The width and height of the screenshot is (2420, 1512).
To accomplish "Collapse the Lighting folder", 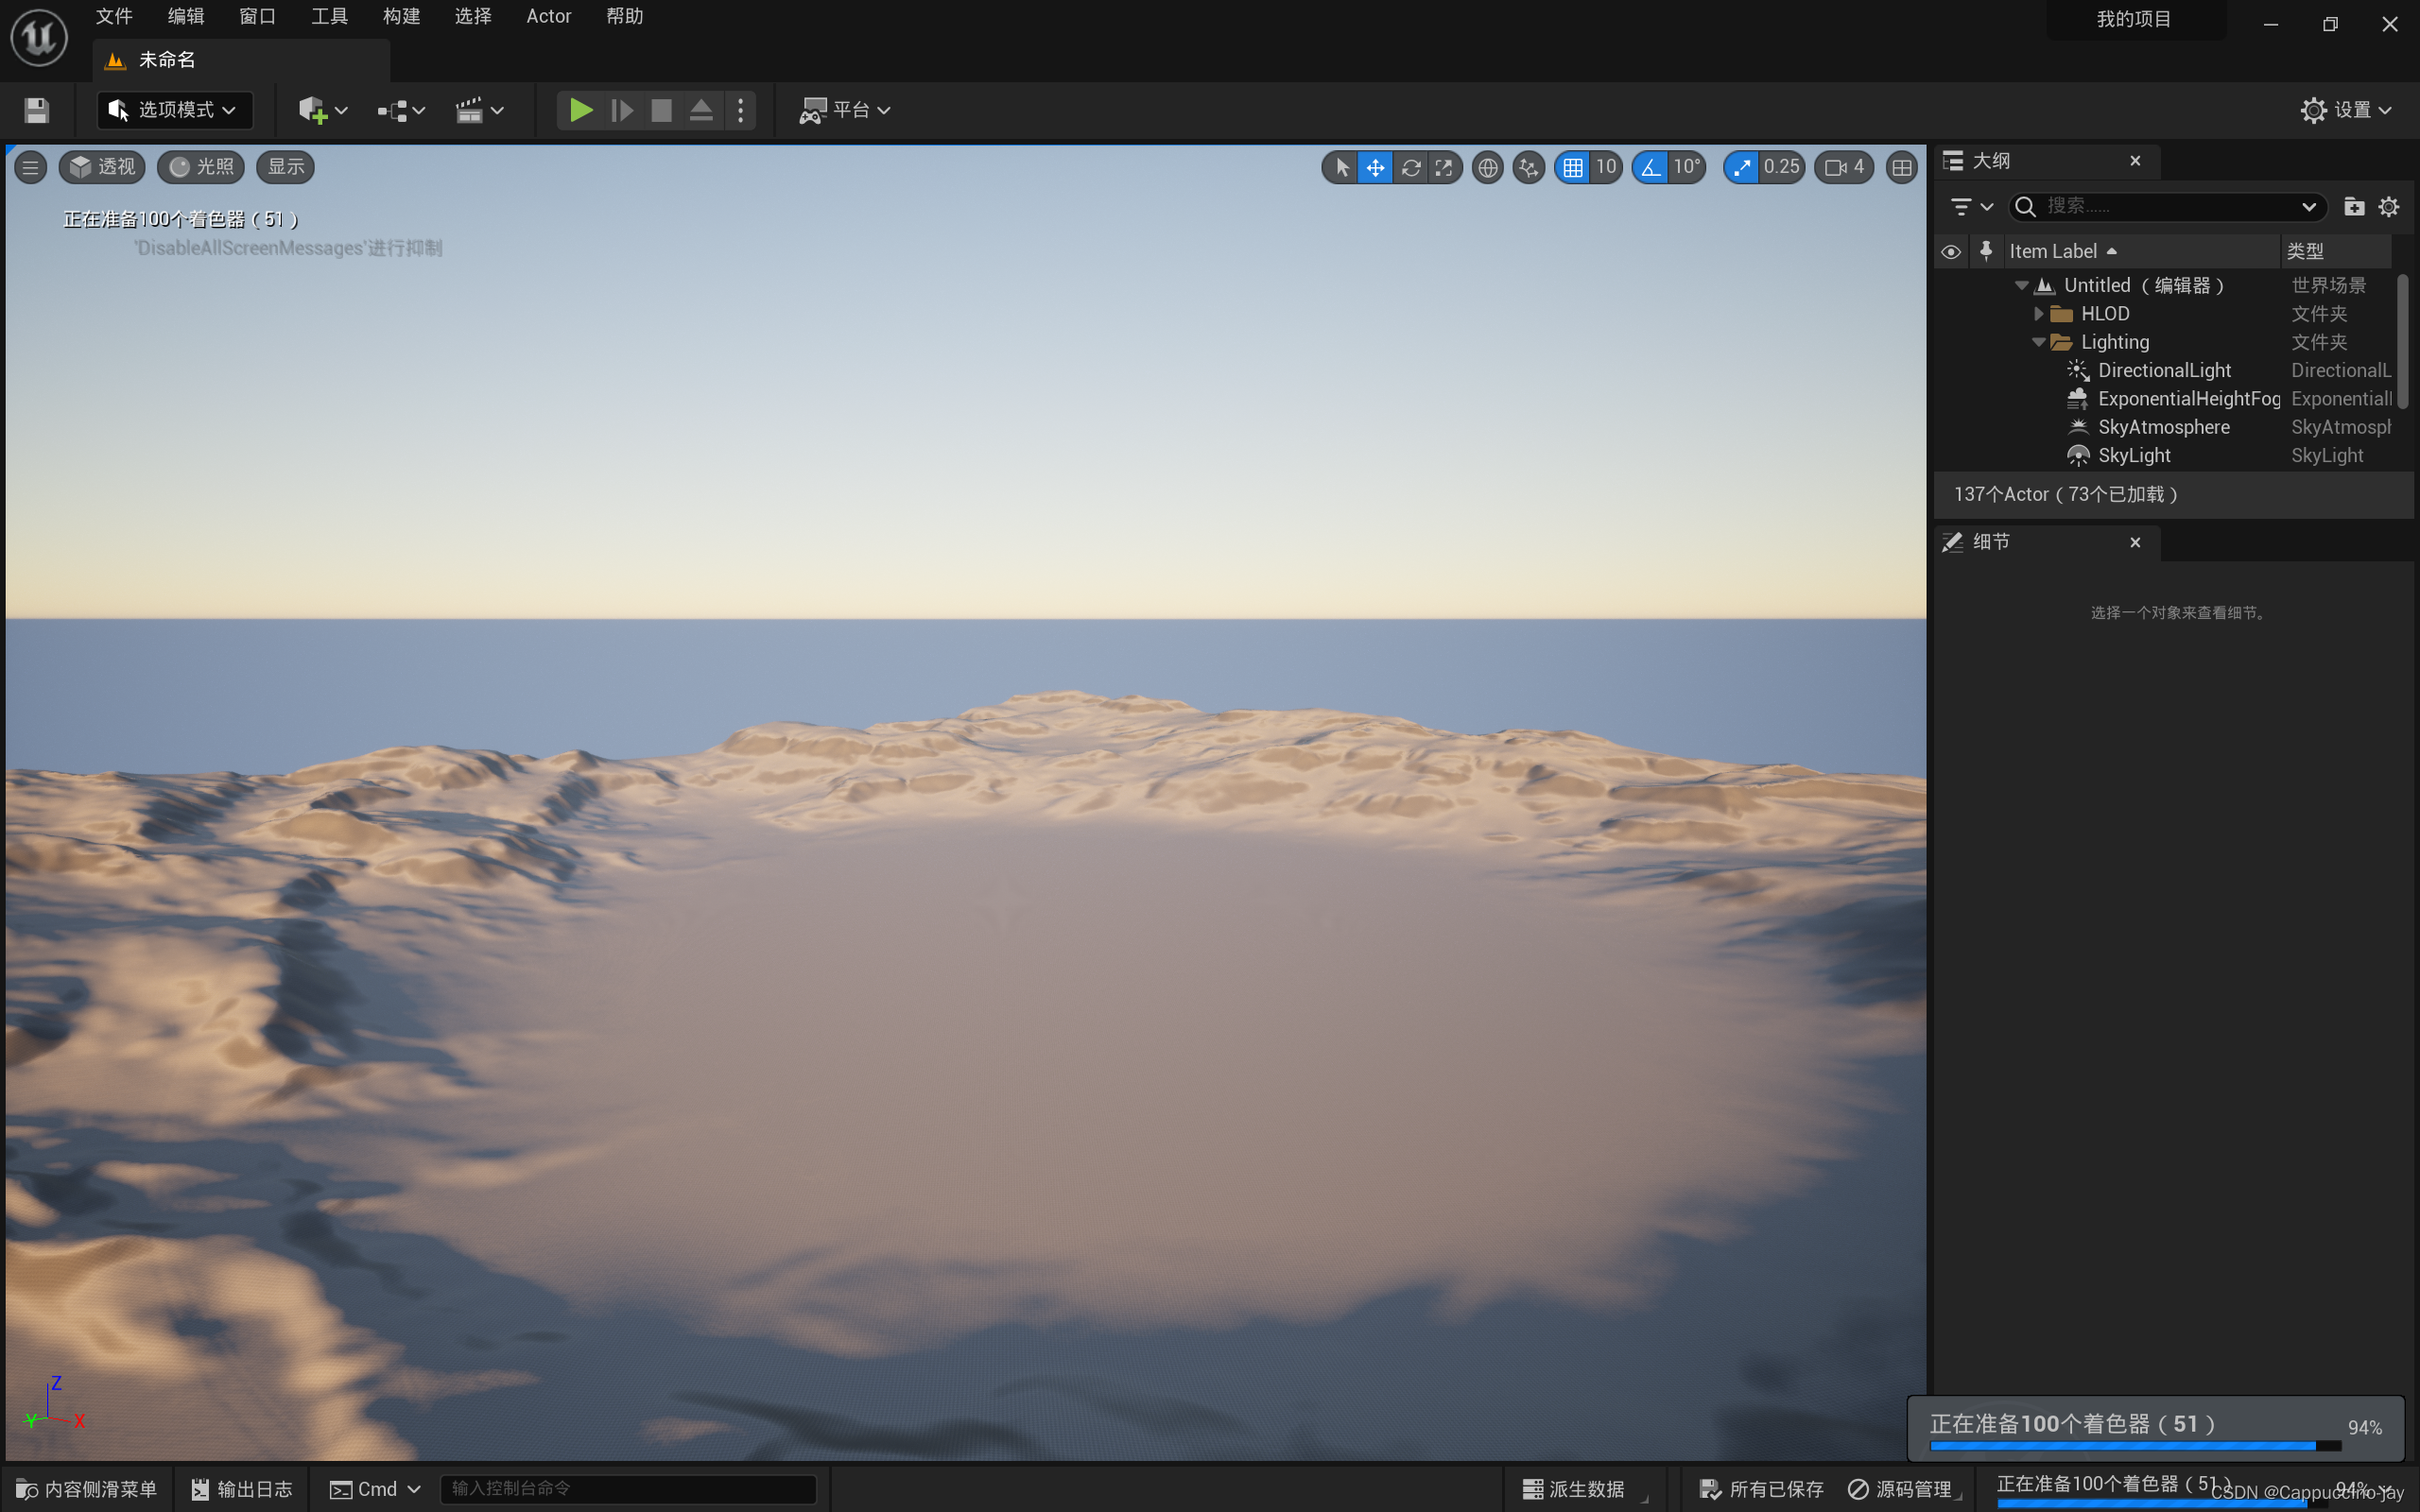I will pyautogui.click(x=2039, y=342).
